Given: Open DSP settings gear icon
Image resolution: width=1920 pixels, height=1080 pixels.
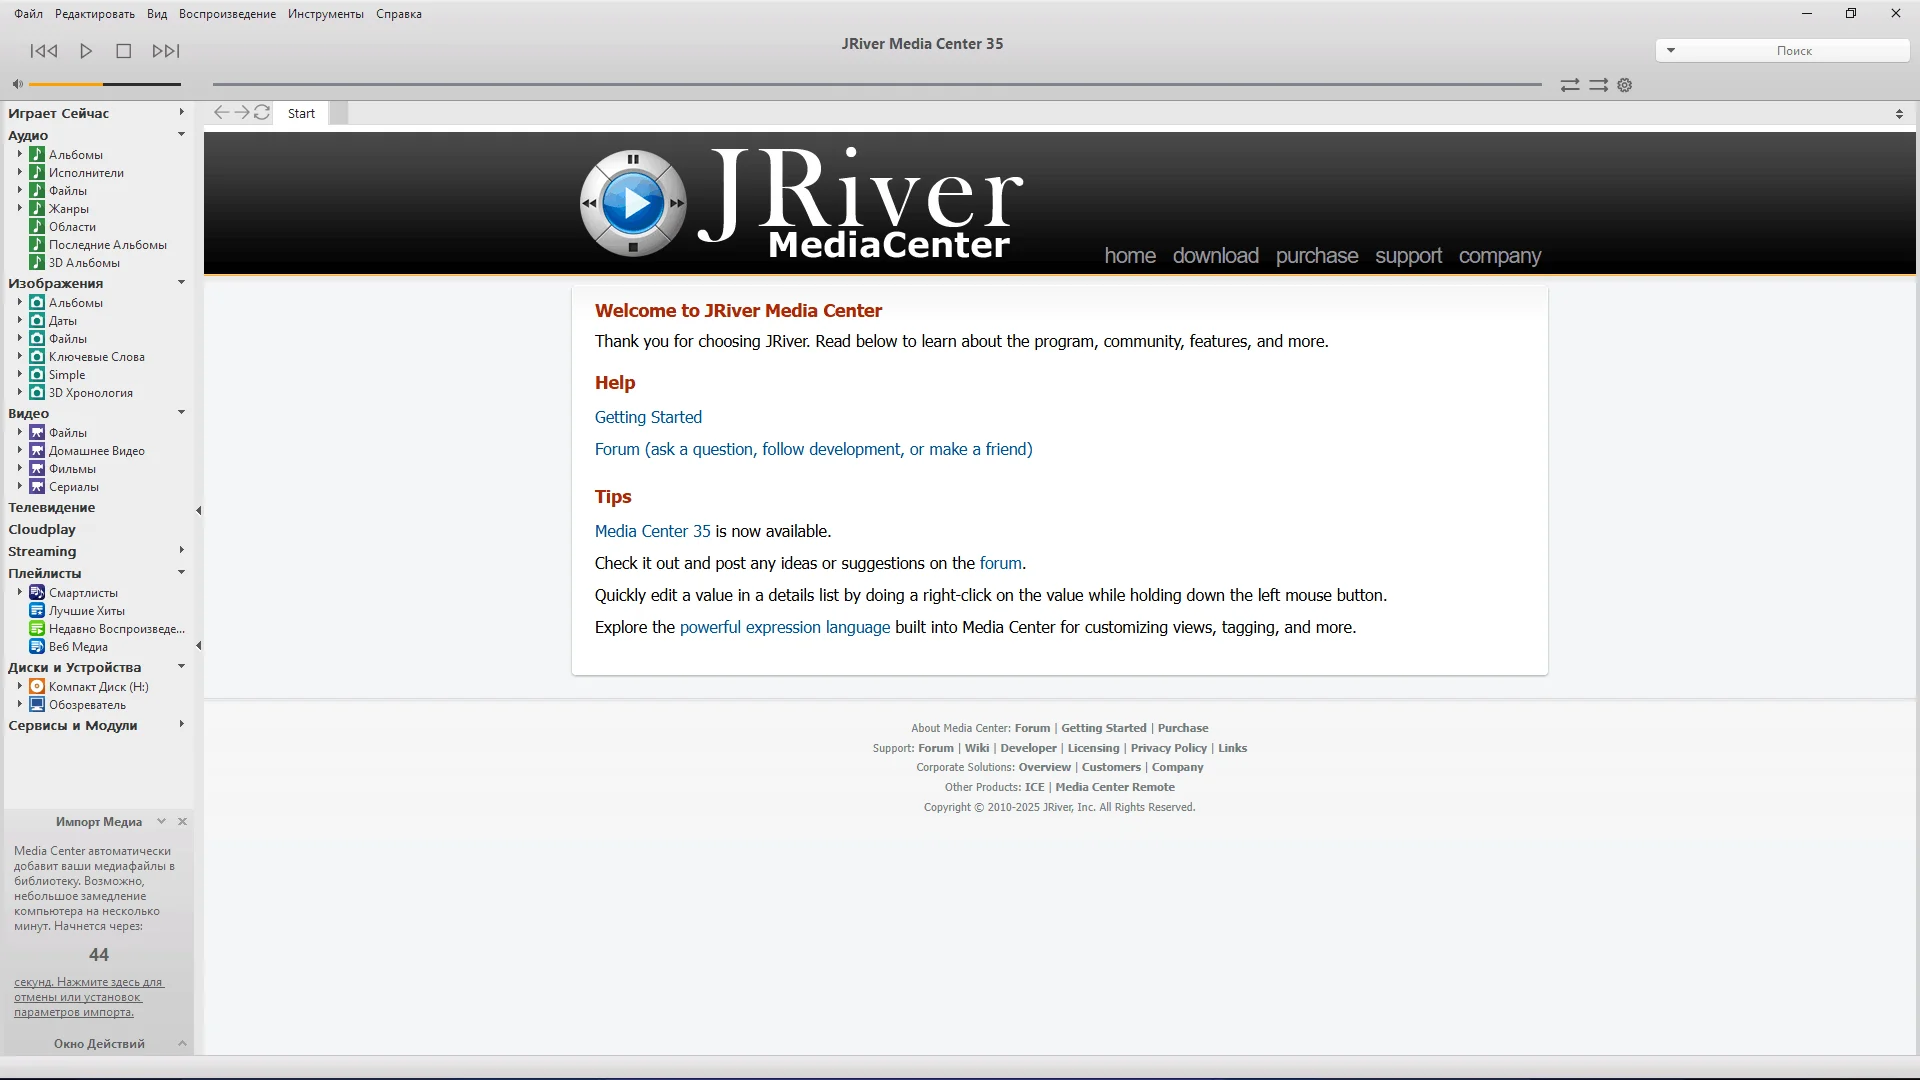Looking at the screenshot, I should pyautogui.click(x=1625, y=85).
